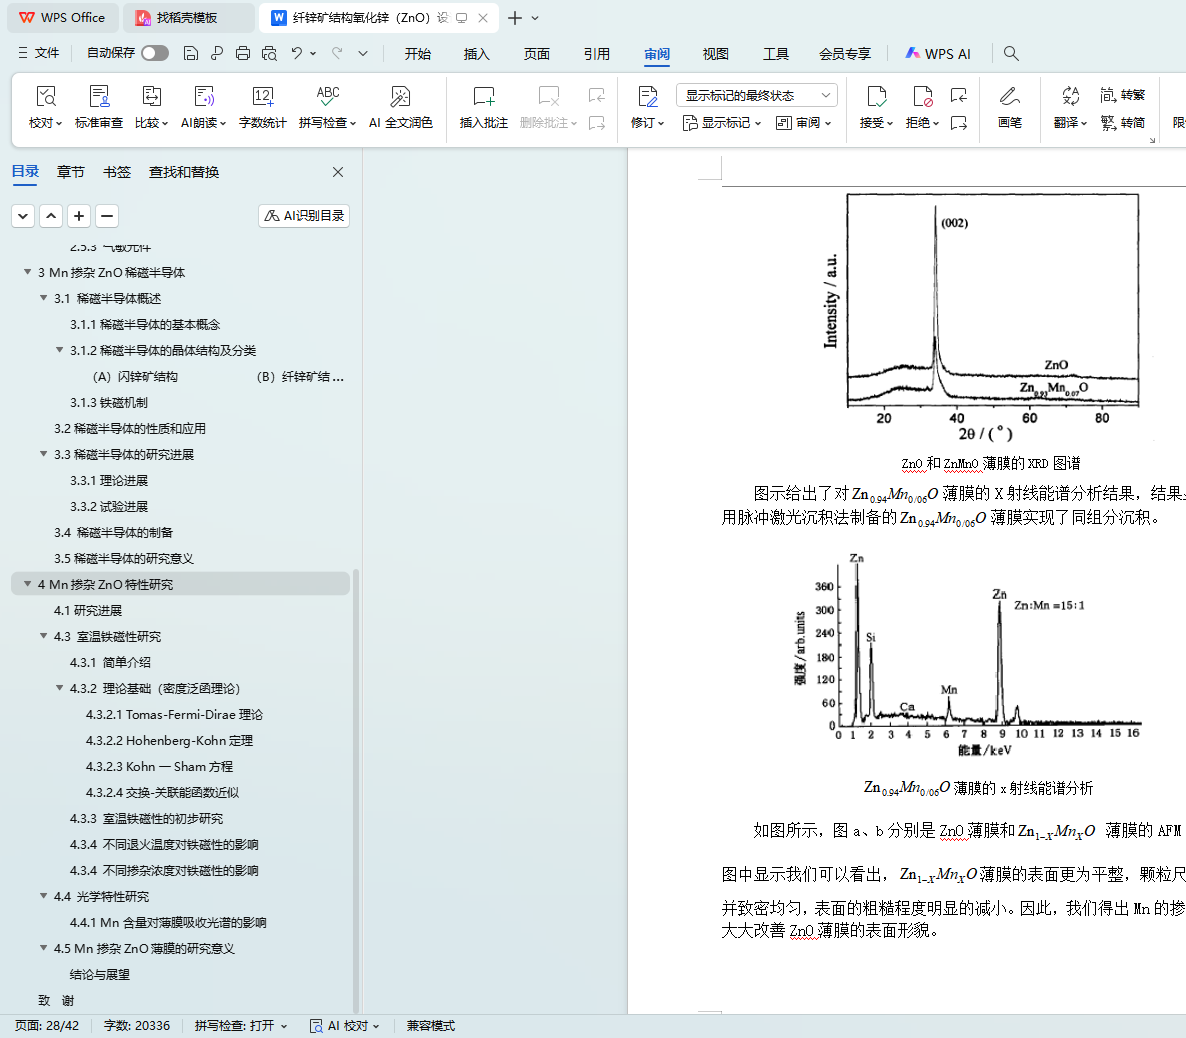Click the search magnifier icon in menu bar

(x=1011, y=53)
